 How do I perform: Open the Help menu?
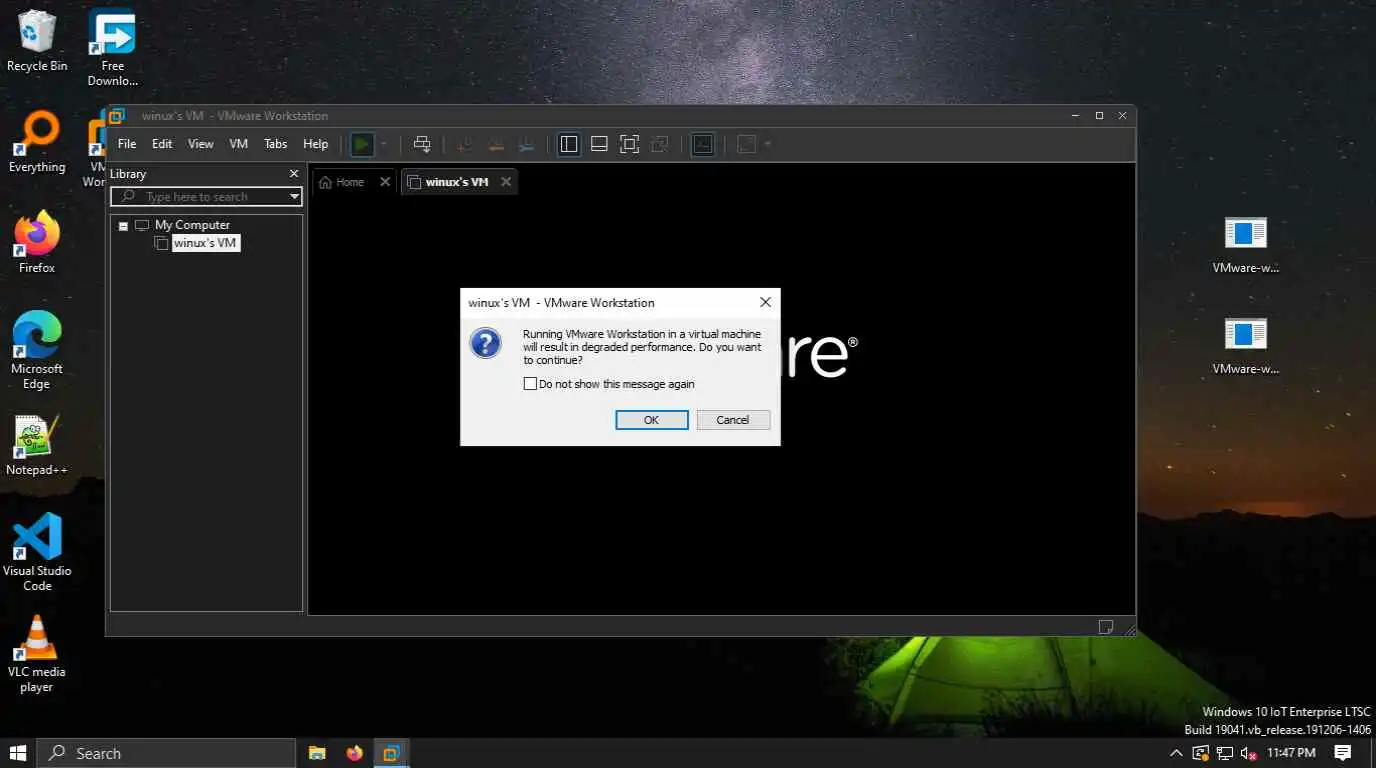pos(316,144)
